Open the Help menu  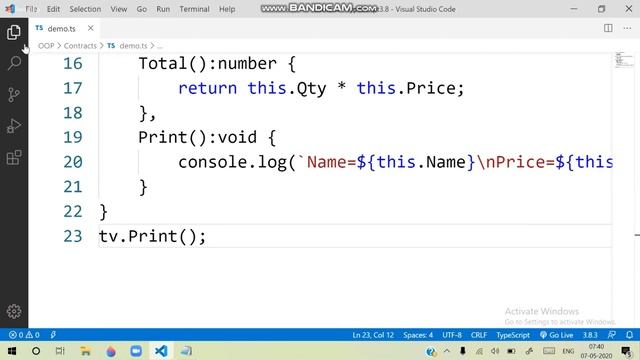[227, 9]
